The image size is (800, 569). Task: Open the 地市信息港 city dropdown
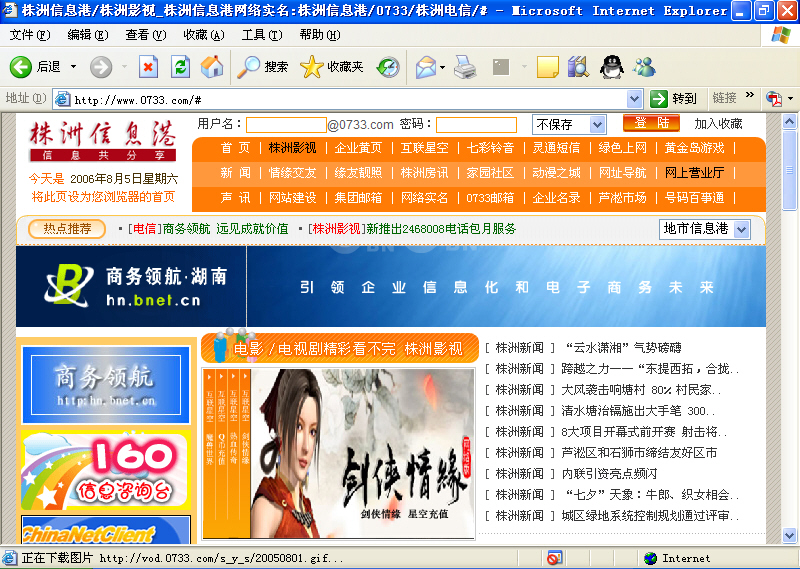tap(742, 230)
